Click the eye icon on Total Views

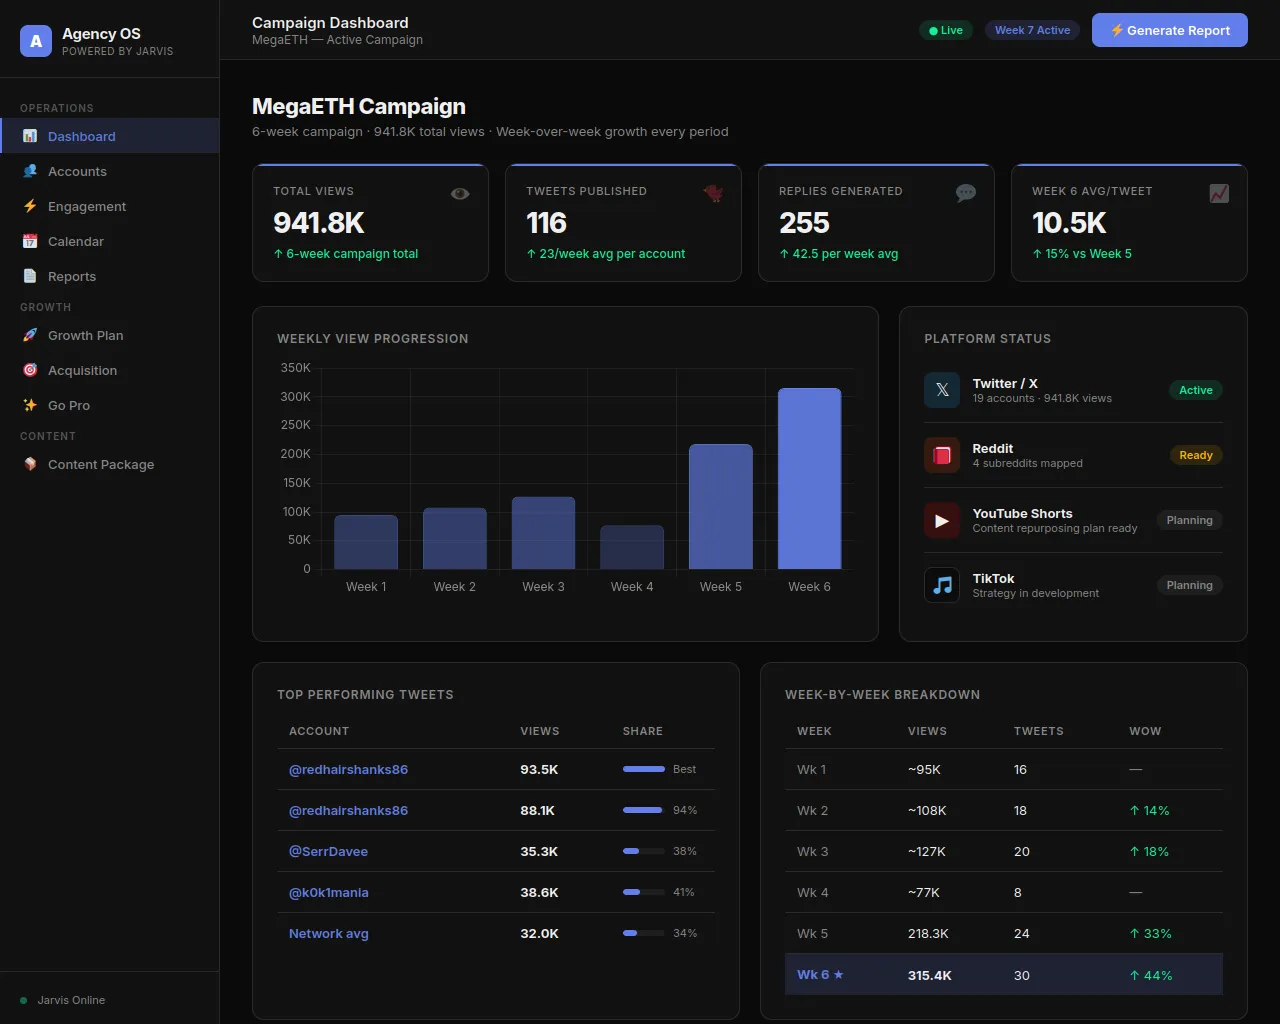click(460, 193)
